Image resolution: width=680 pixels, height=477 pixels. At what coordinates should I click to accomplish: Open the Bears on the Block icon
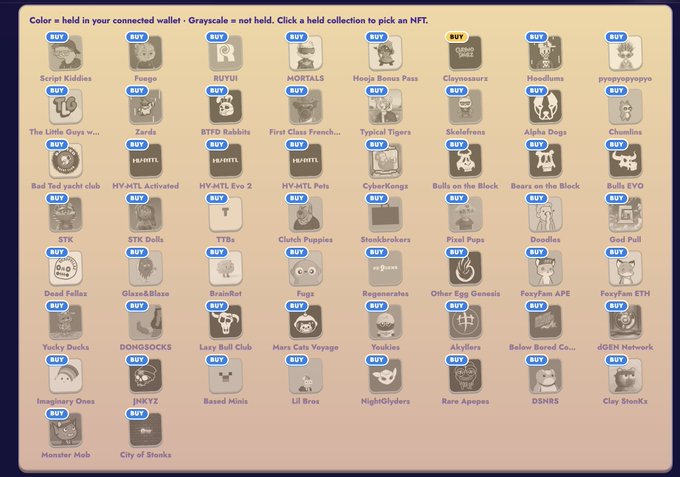pyautogui.click(x=545, y=161)
